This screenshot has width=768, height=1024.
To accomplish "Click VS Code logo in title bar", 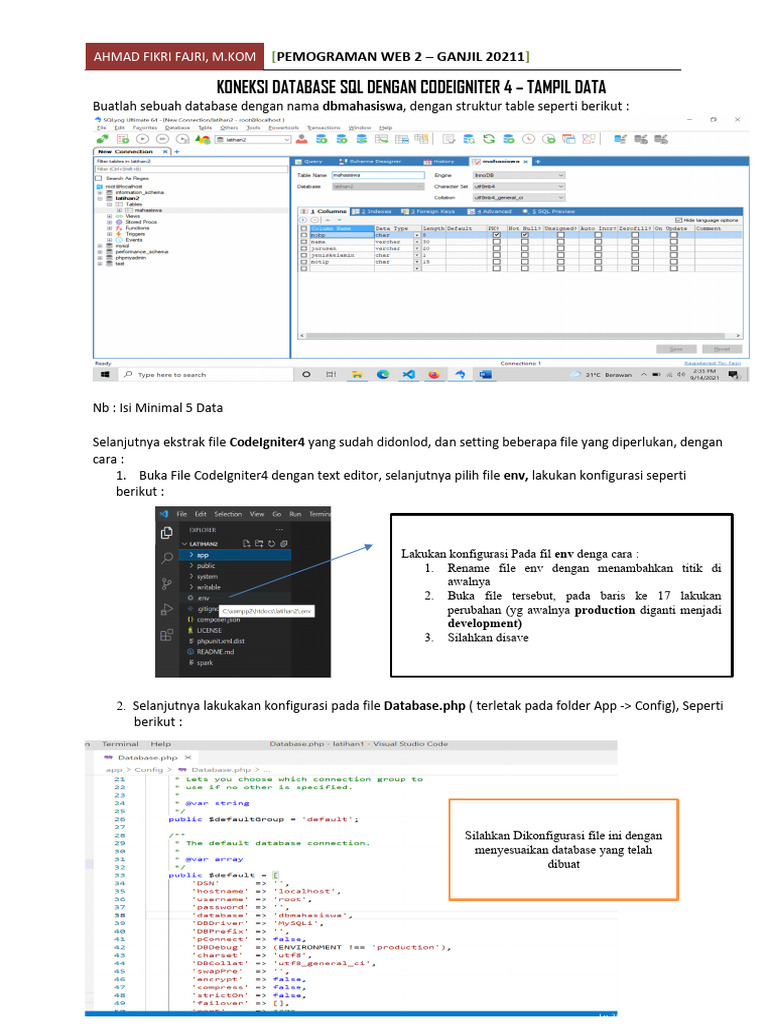I will coord(165,514).
